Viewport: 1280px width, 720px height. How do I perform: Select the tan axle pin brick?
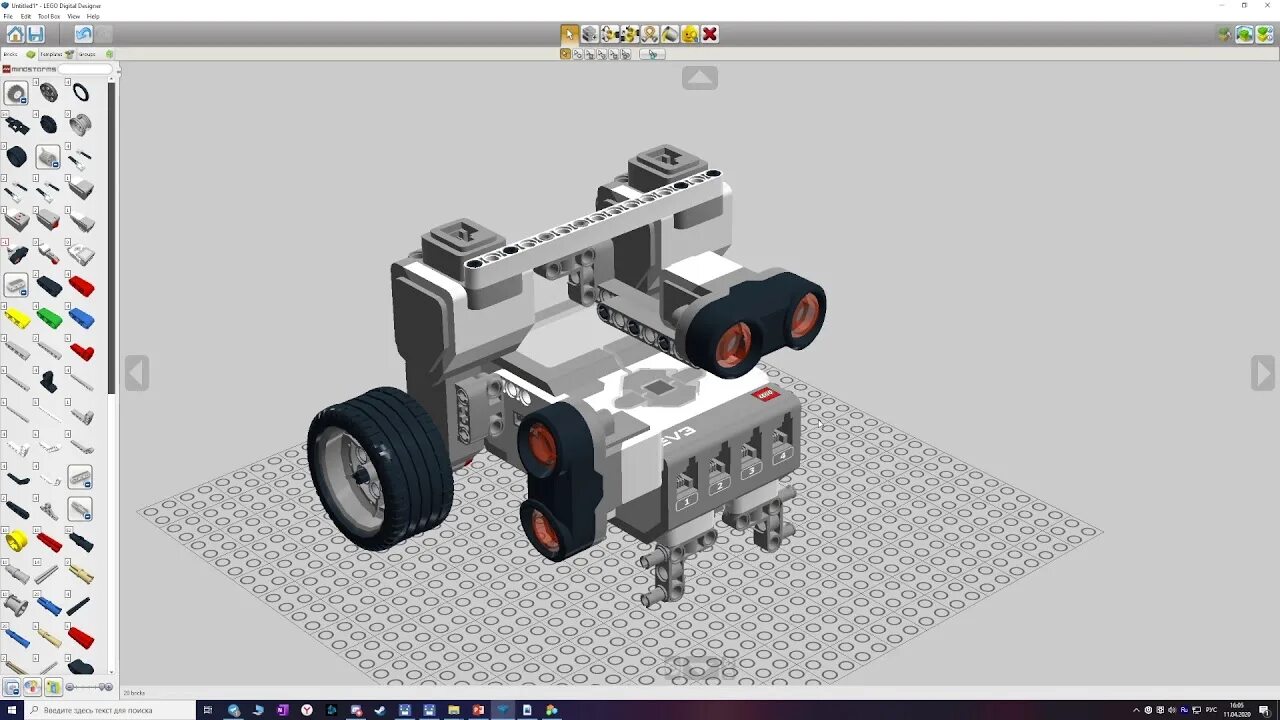pyautogui.click(x=81, y=574)
